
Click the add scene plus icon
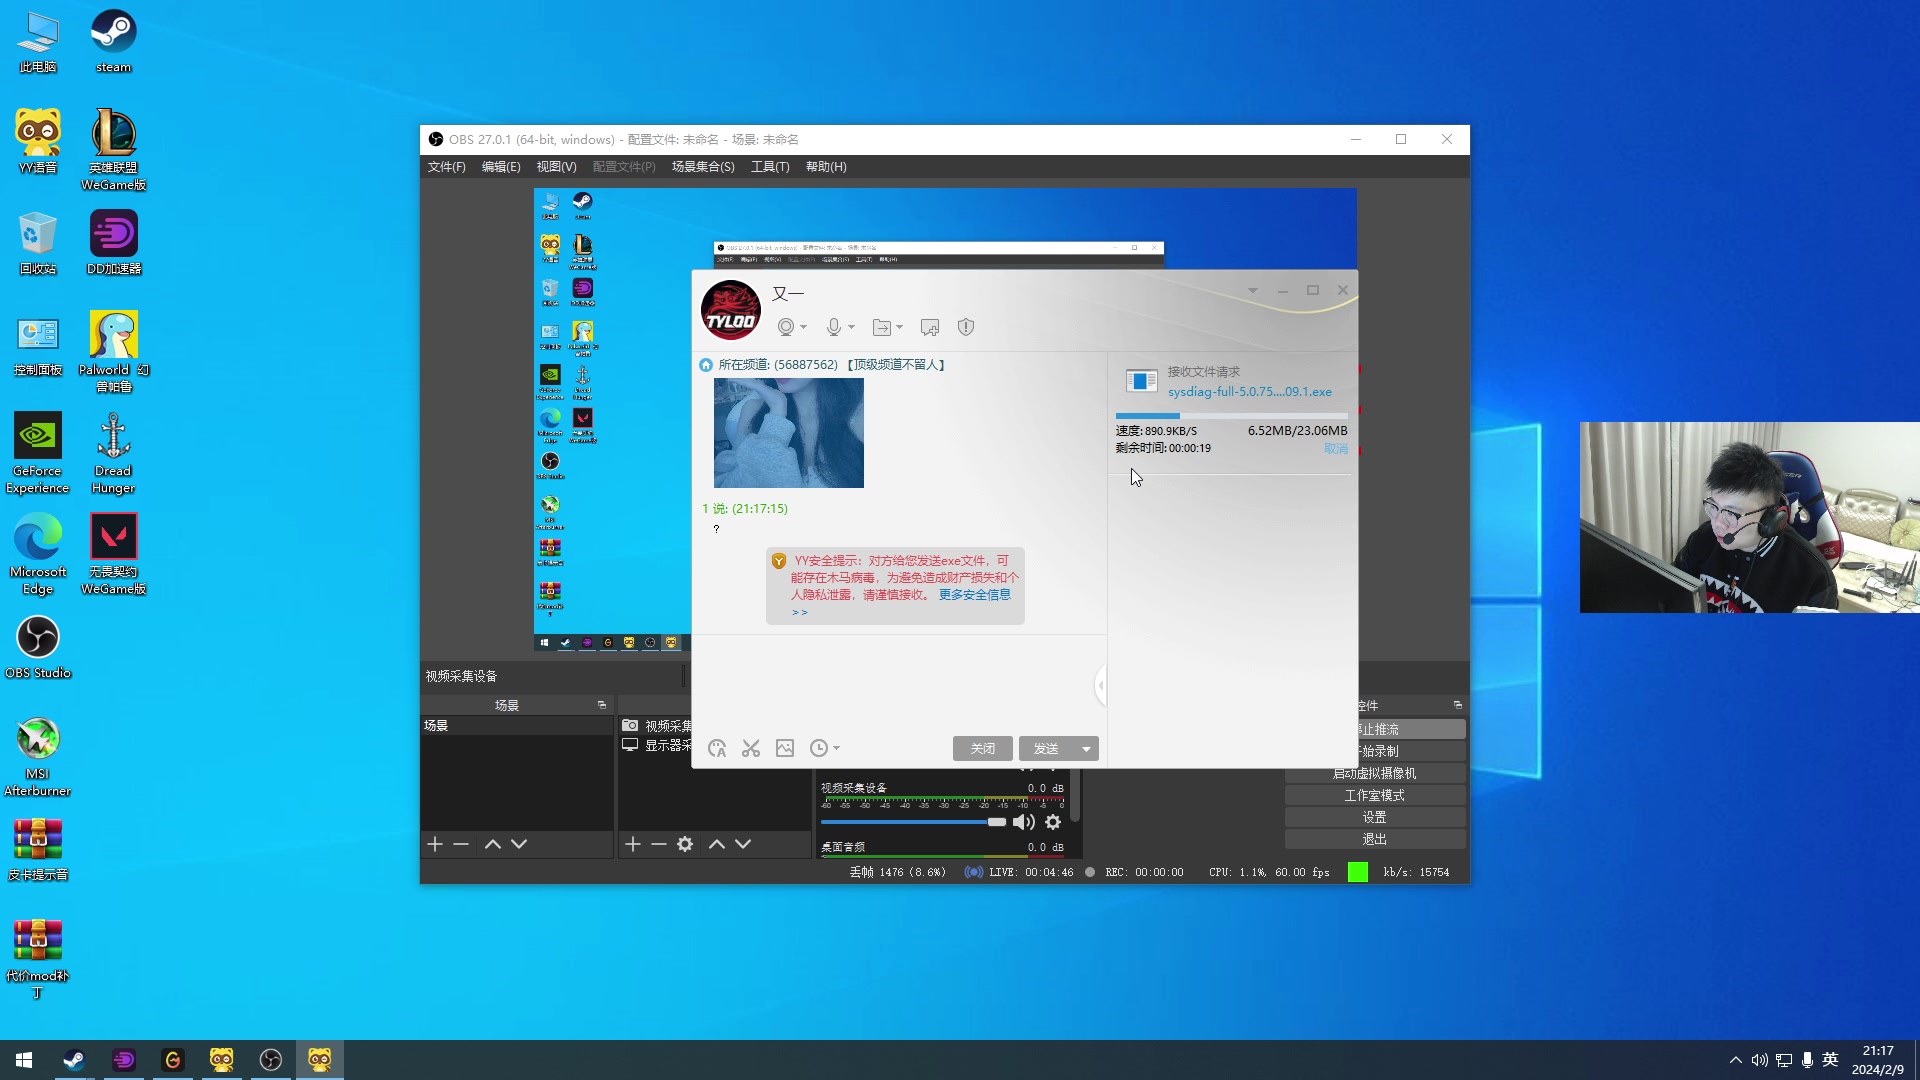(435, 844)
